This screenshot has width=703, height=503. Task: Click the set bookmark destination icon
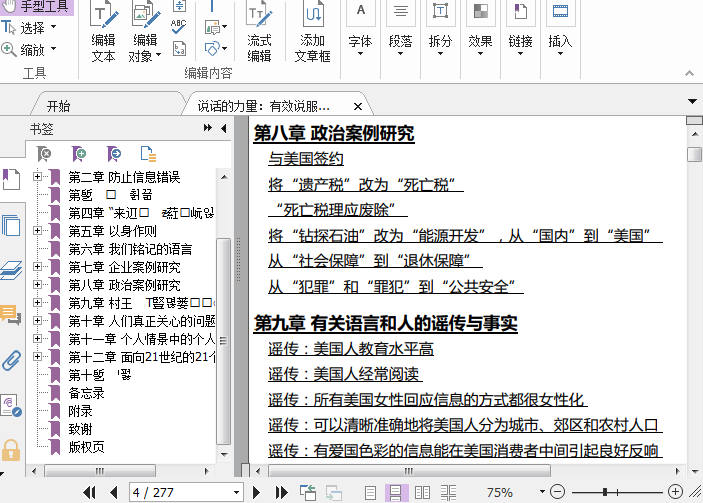[114, 154]
